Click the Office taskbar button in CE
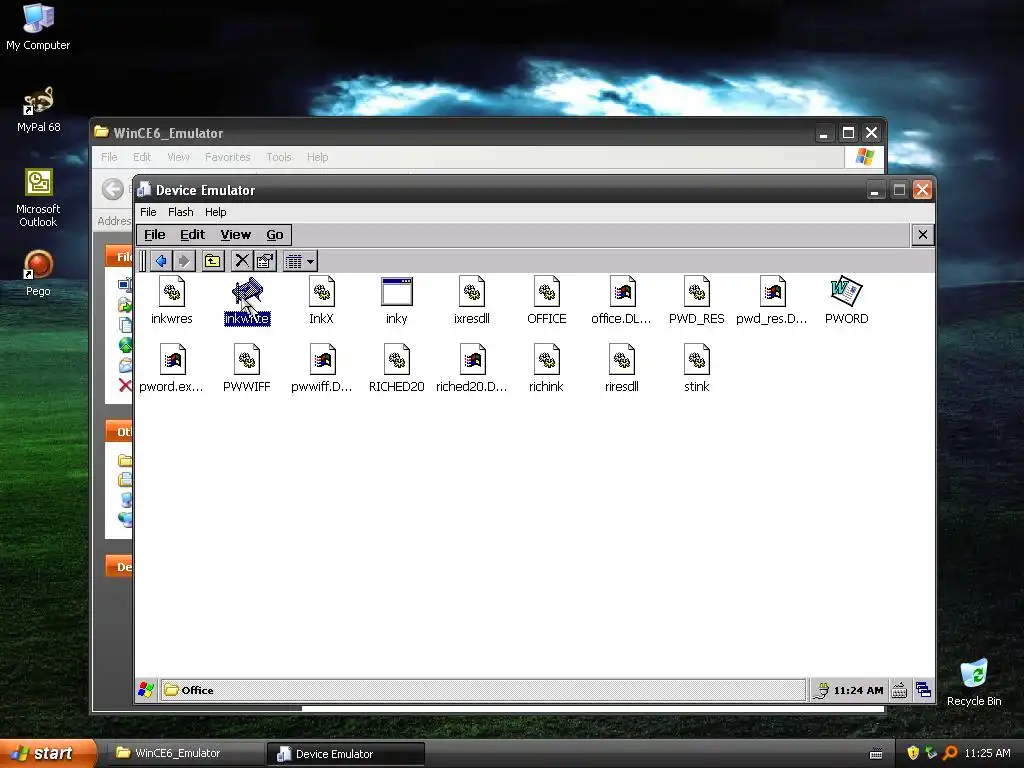 coord(482,690)
